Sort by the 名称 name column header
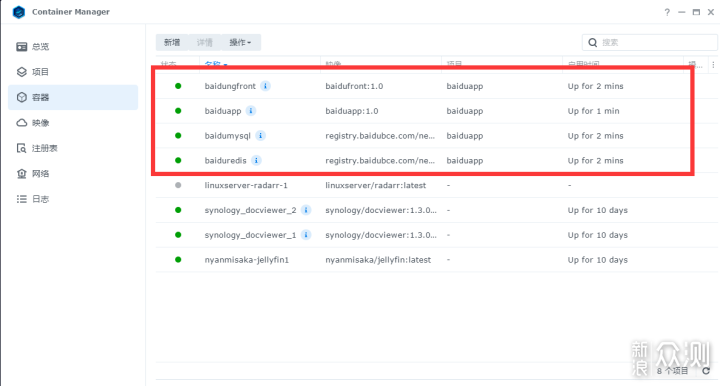The image size is (720, 386). 216,64
